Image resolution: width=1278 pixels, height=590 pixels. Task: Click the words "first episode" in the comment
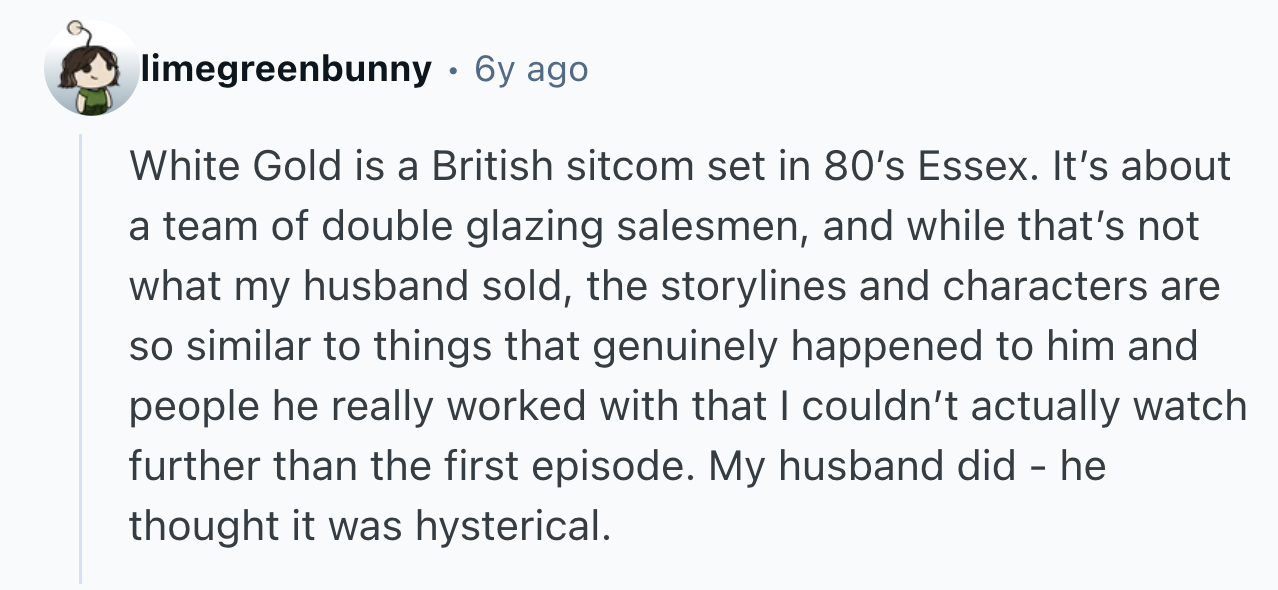[570, 466]
